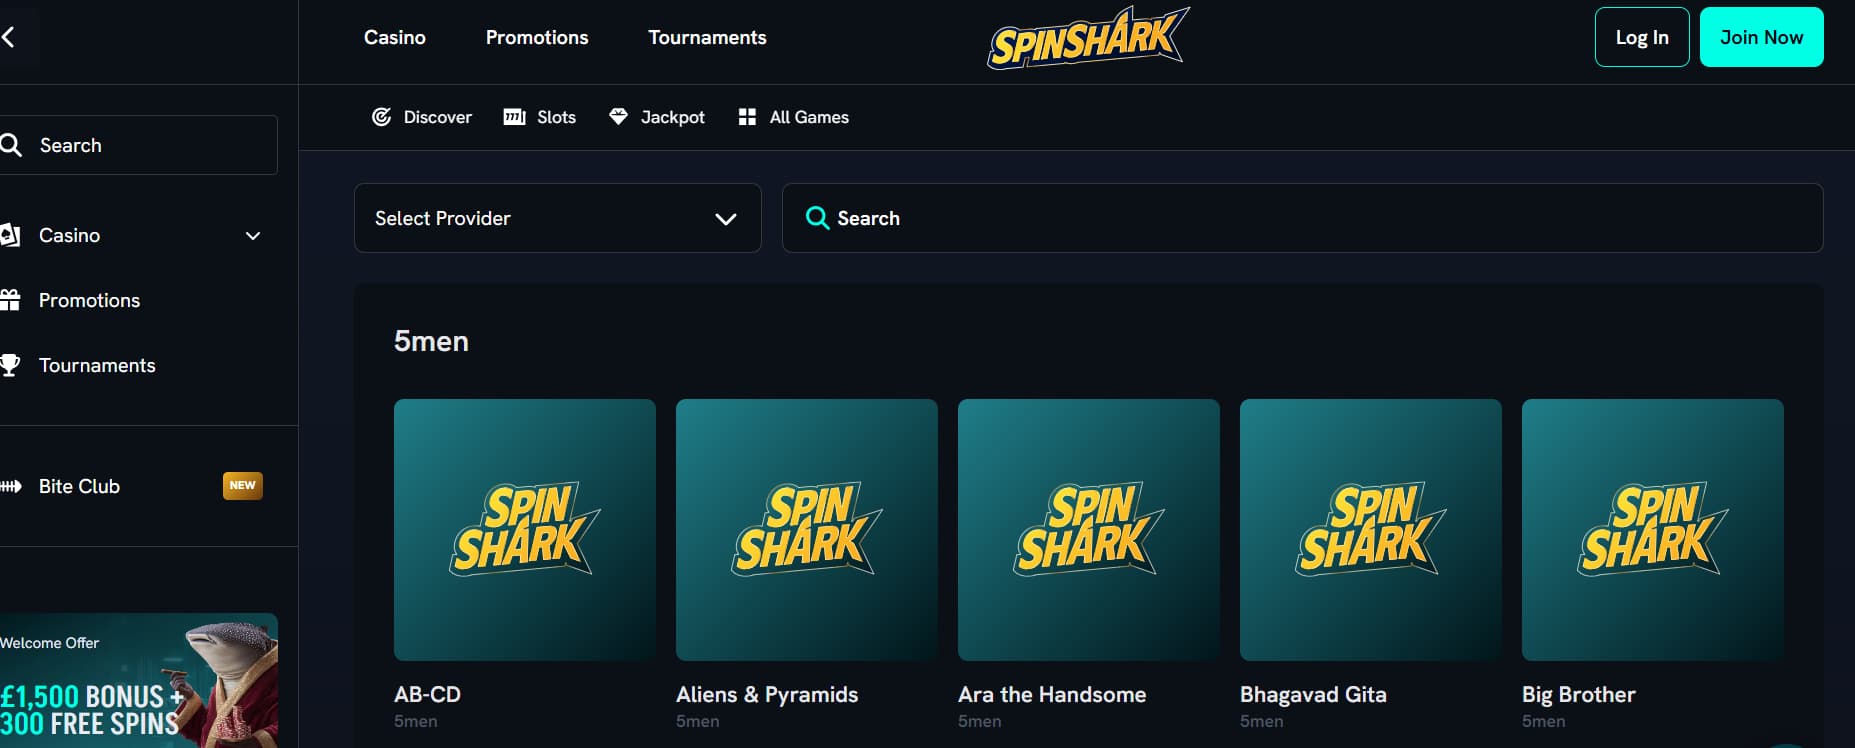
Task: Click 5men provider label under AB-CD
Action: click(x=415, y=721)
